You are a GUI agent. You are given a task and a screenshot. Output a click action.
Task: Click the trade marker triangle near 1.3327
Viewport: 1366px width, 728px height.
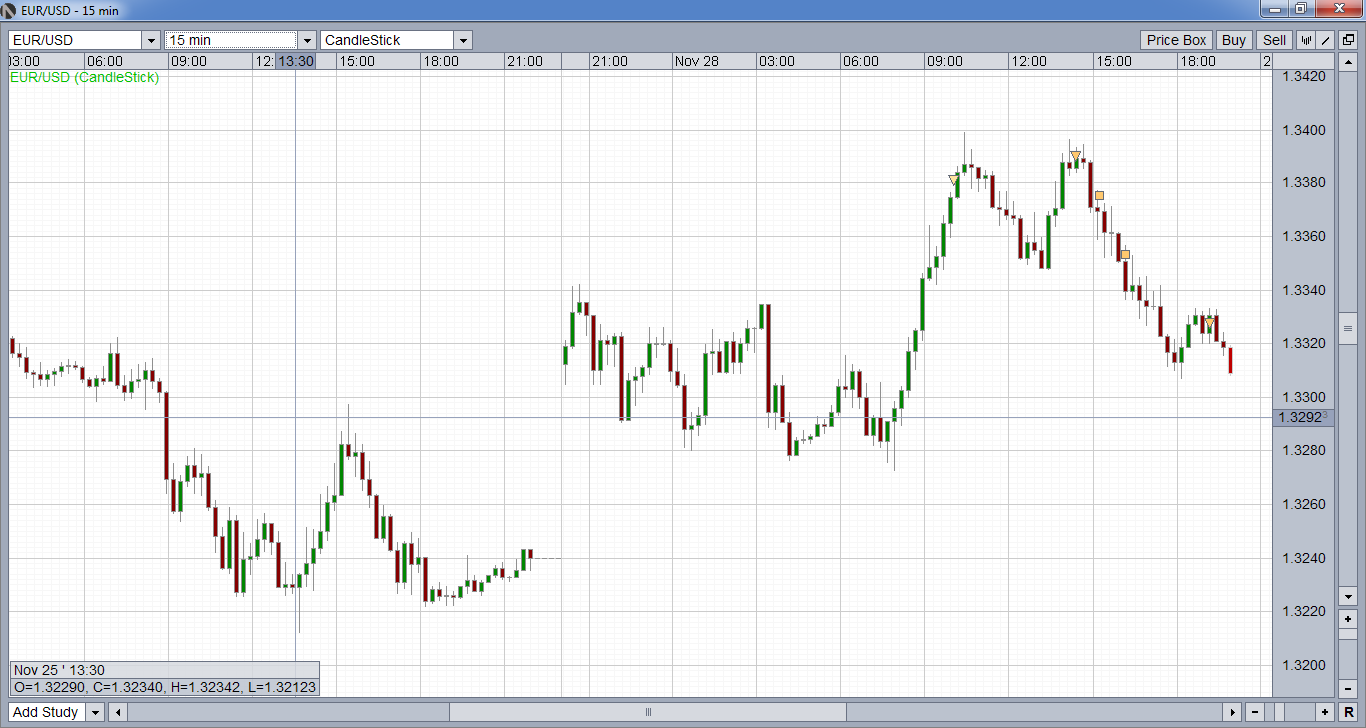pyautogui.click(x=1209, y=323)
